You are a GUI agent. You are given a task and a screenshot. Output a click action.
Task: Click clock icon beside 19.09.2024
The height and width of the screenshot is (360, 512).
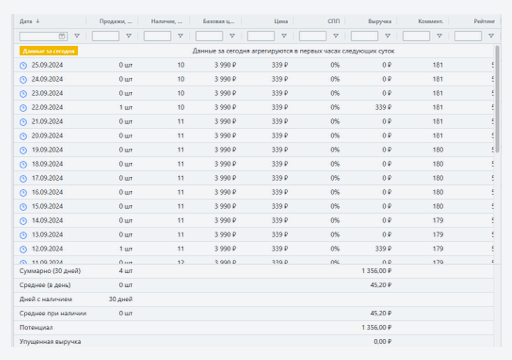coord(23,150)
